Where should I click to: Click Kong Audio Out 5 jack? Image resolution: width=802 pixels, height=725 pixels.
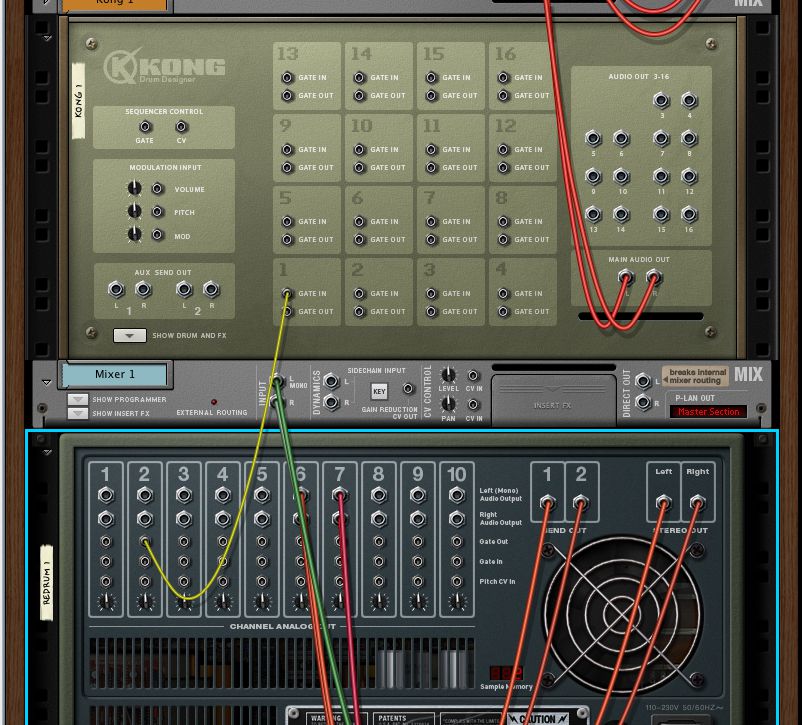click(x=593, y=138)
